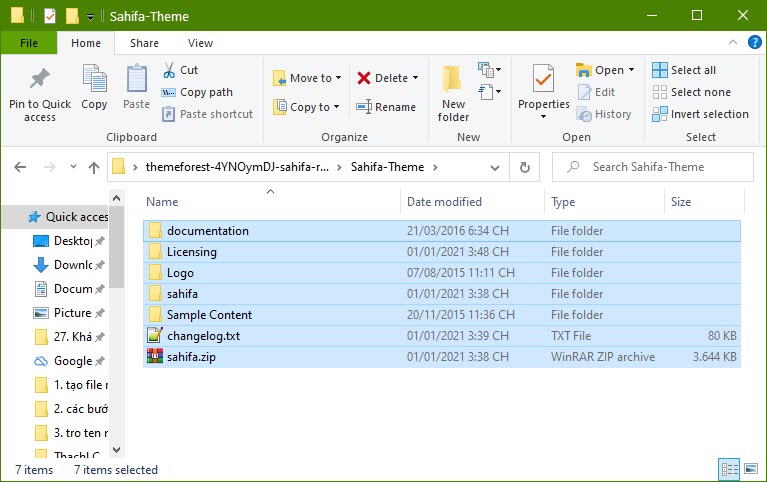The image size is (767, 482).
Task: Expand the breadcrumb arrow after Sahifa-Theme
Action: click(x=435, y=167)
